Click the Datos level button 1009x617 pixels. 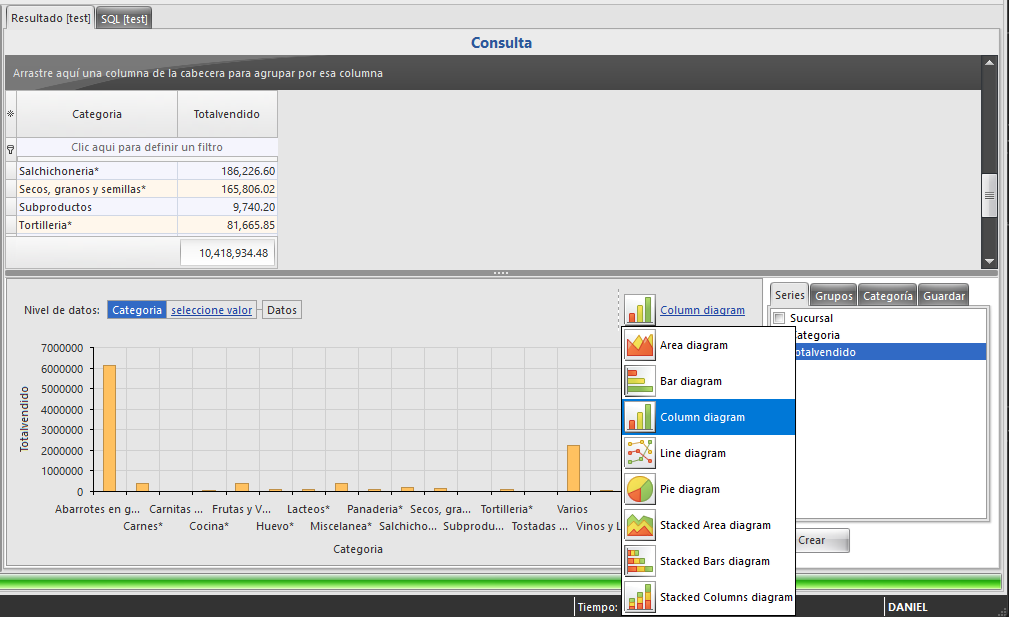click(x=282, y=310)
